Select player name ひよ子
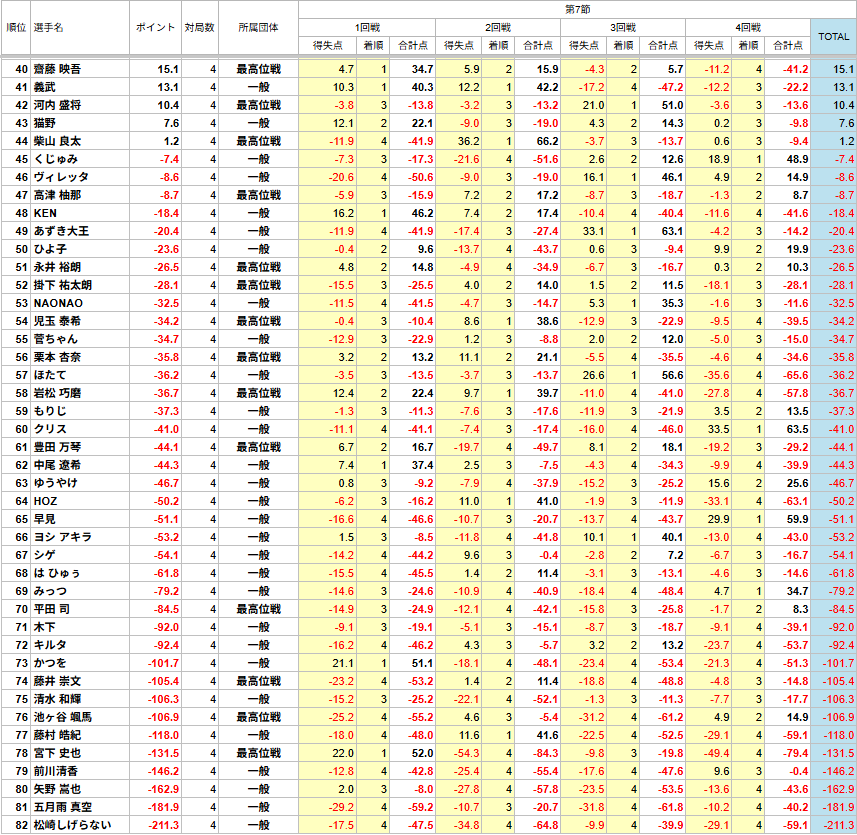 [x=50, y=249]
